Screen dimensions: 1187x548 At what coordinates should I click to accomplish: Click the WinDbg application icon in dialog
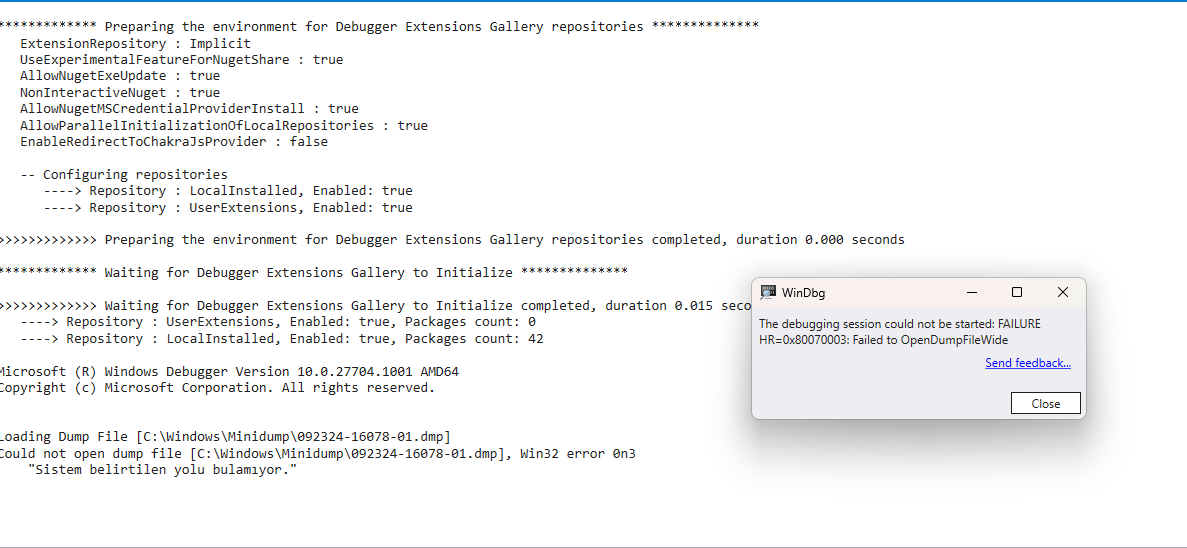click(769, 292)
